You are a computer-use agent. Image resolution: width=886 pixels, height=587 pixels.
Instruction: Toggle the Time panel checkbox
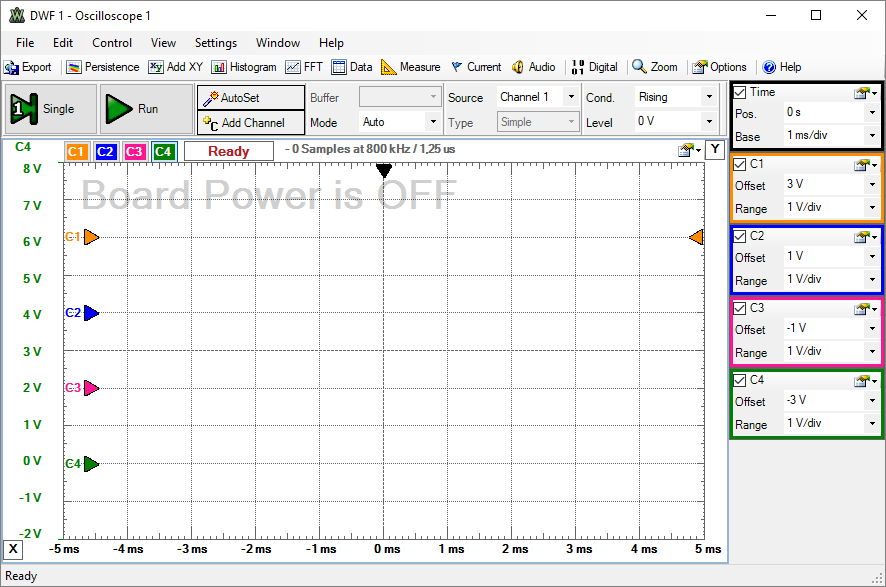pos(740,92)
